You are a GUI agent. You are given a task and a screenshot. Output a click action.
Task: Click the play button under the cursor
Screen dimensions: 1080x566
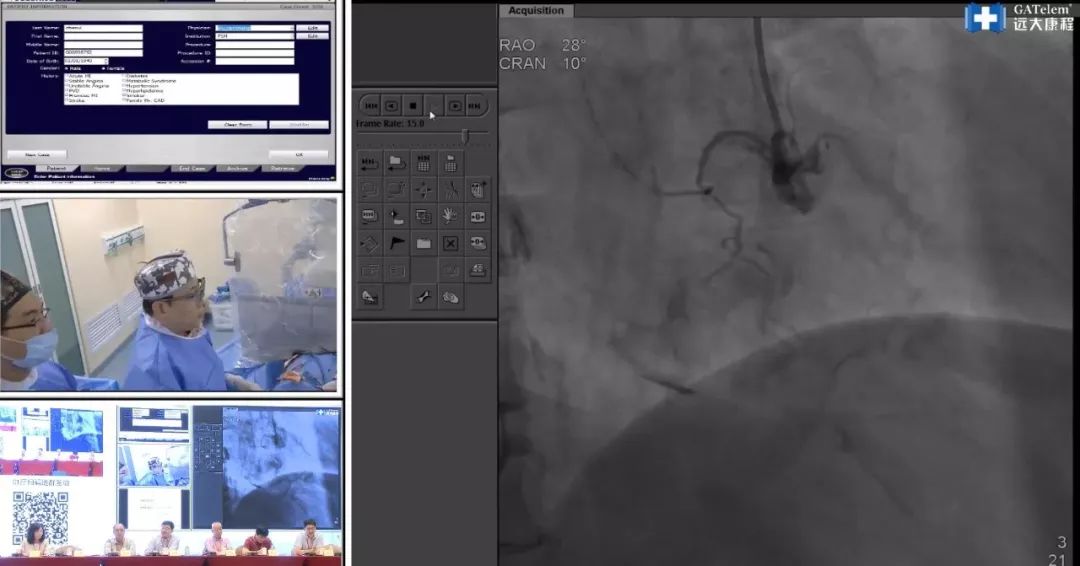[434, 105]
